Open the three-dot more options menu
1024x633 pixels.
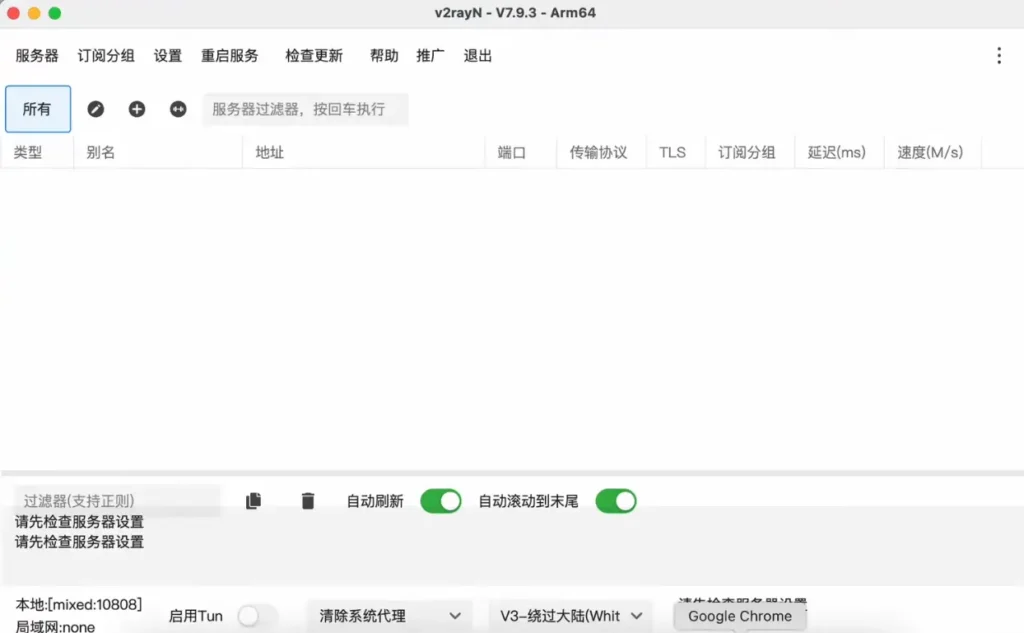coord(998,56)
